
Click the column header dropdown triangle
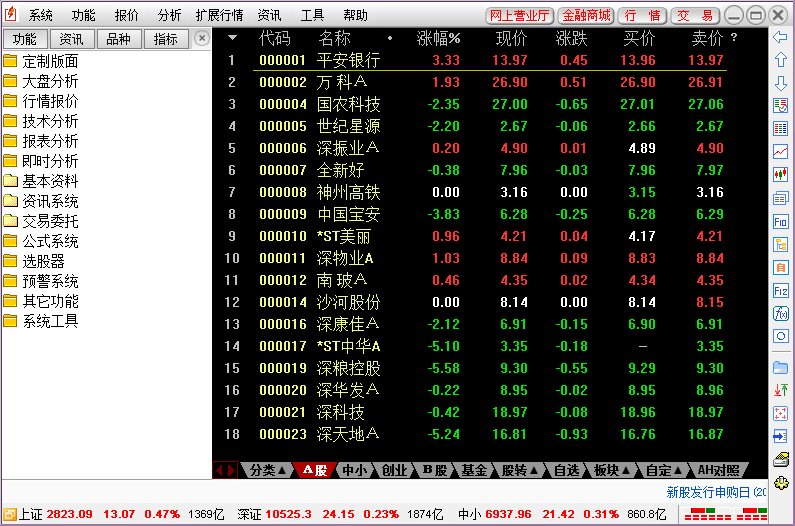click(232, 37)
